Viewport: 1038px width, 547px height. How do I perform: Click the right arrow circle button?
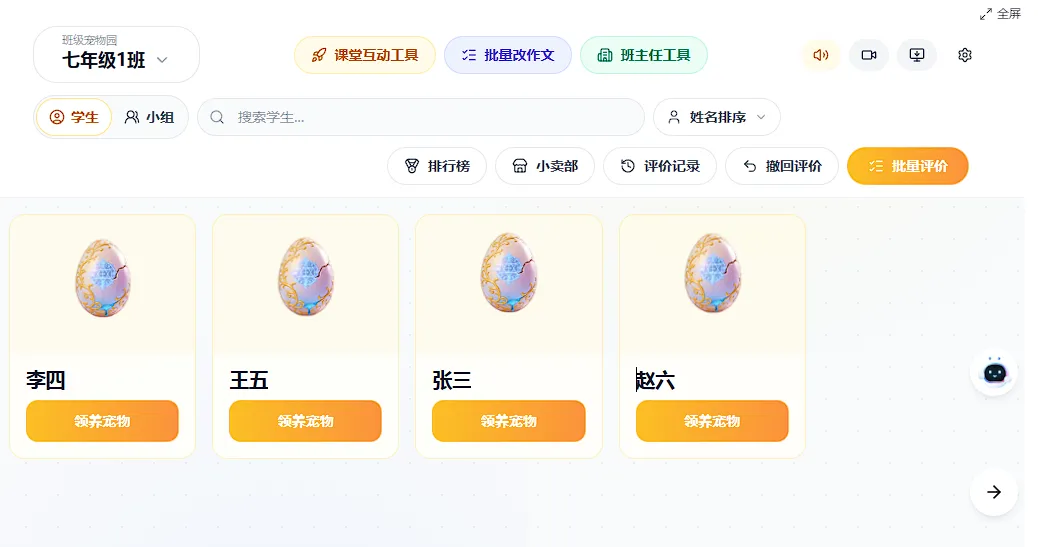point(994,492)
